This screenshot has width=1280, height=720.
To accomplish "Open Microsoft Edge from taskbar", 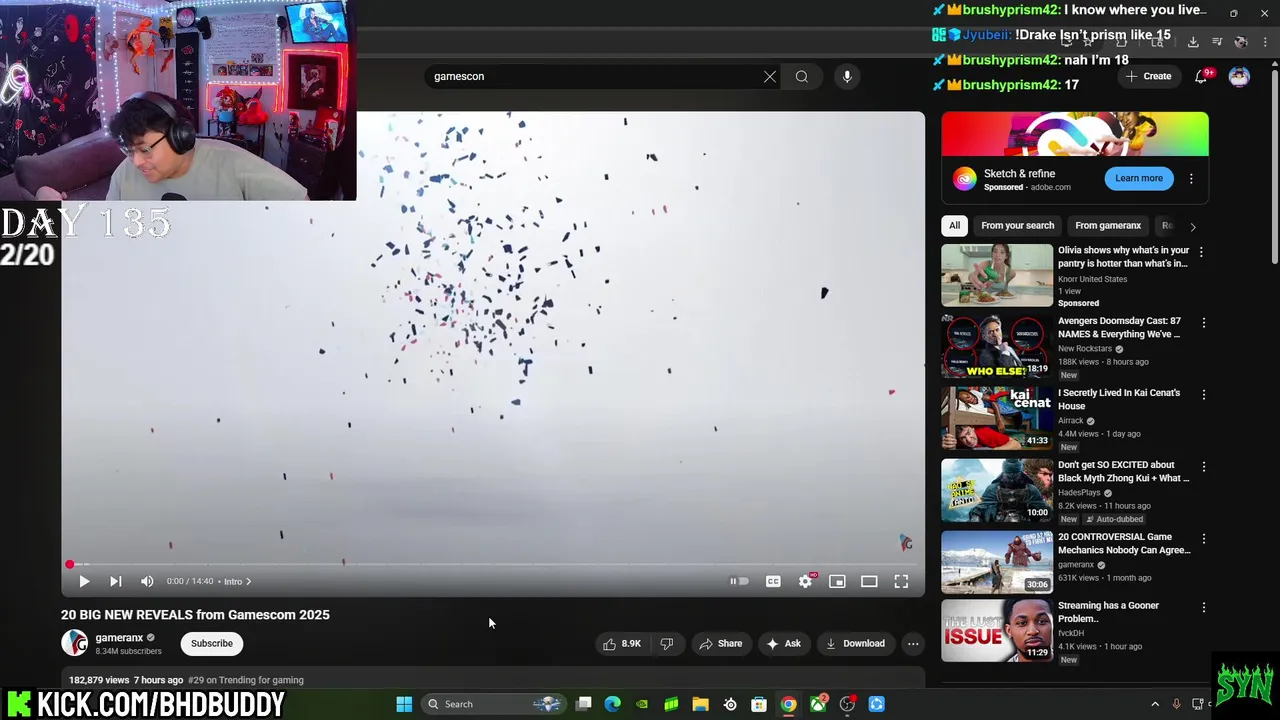I will click(x=613, y=704).
